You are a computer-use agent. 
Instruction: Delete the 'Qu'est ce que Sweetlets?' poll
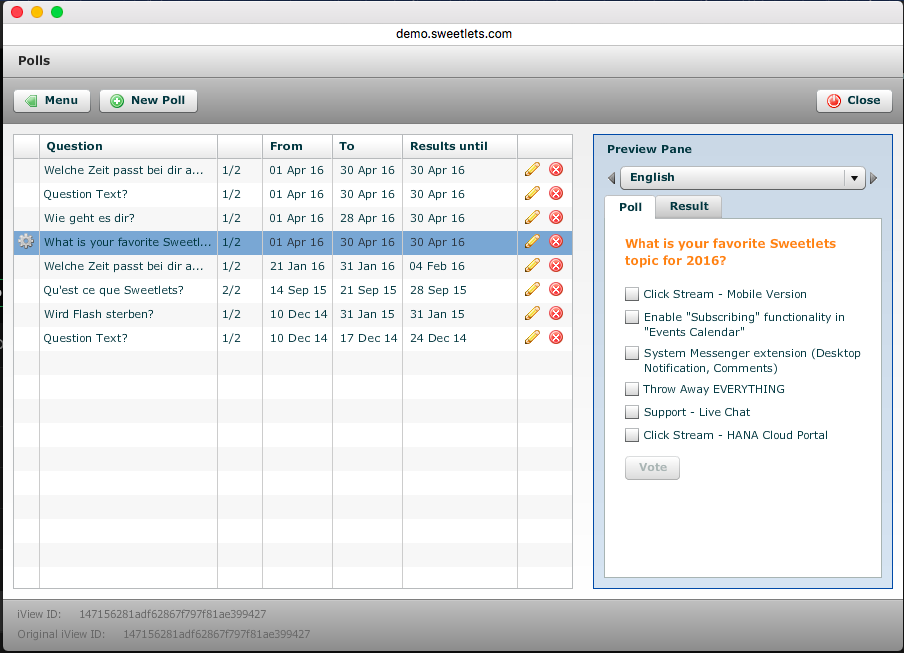coord(556,289)
